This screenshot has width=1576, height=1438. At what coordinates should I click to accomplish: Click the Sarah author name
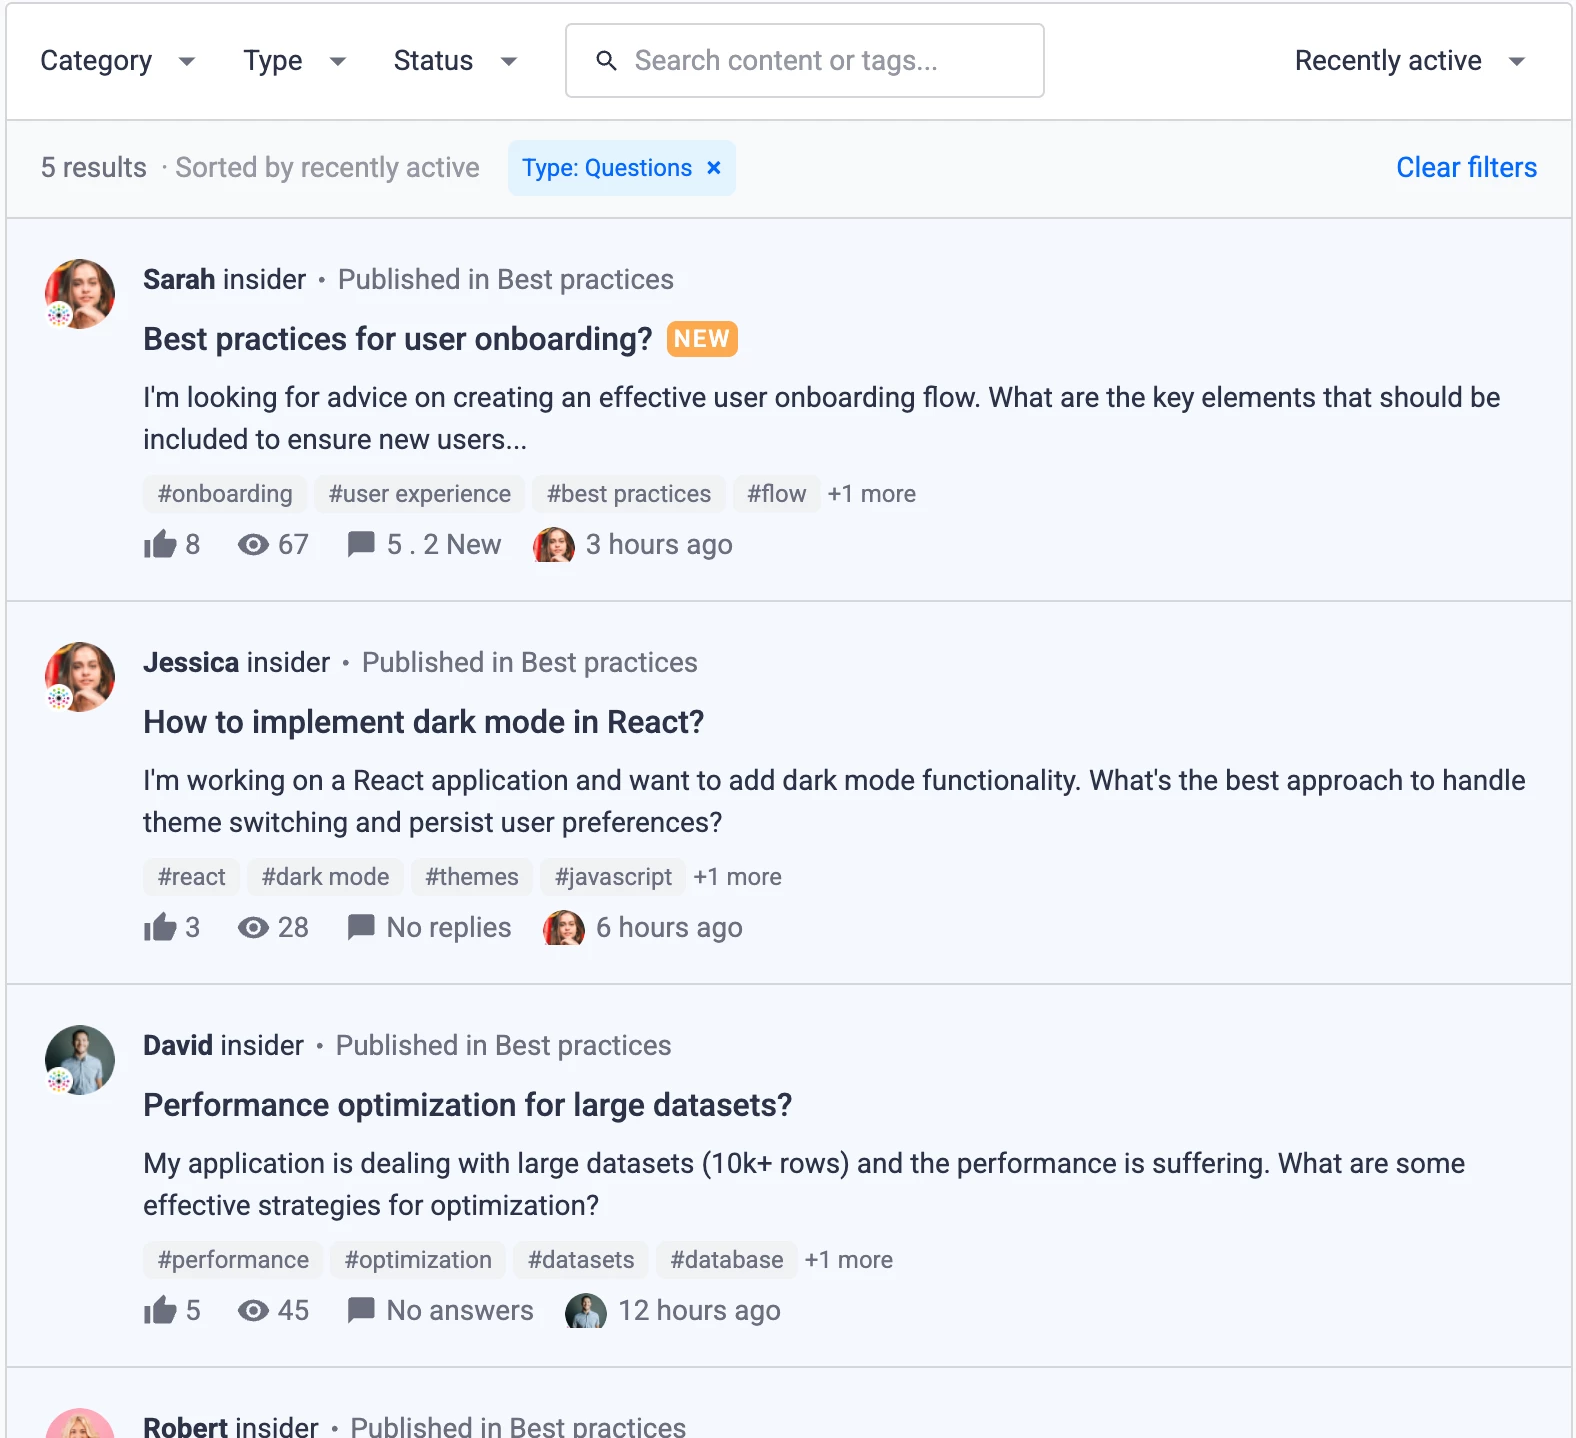point(179,279)
